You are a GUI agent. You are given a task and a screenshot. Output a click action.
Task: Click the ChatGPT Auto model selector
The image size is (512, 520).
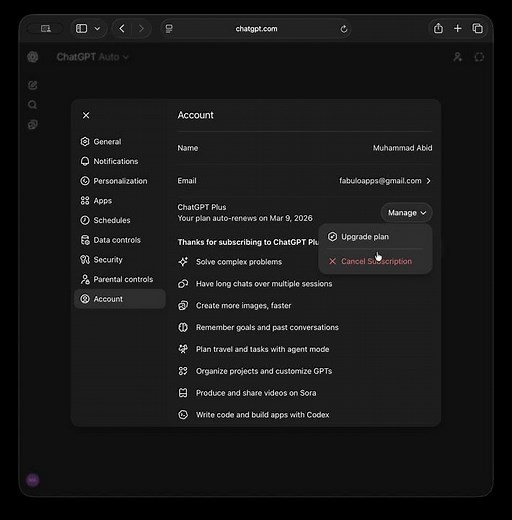[92, 57]
